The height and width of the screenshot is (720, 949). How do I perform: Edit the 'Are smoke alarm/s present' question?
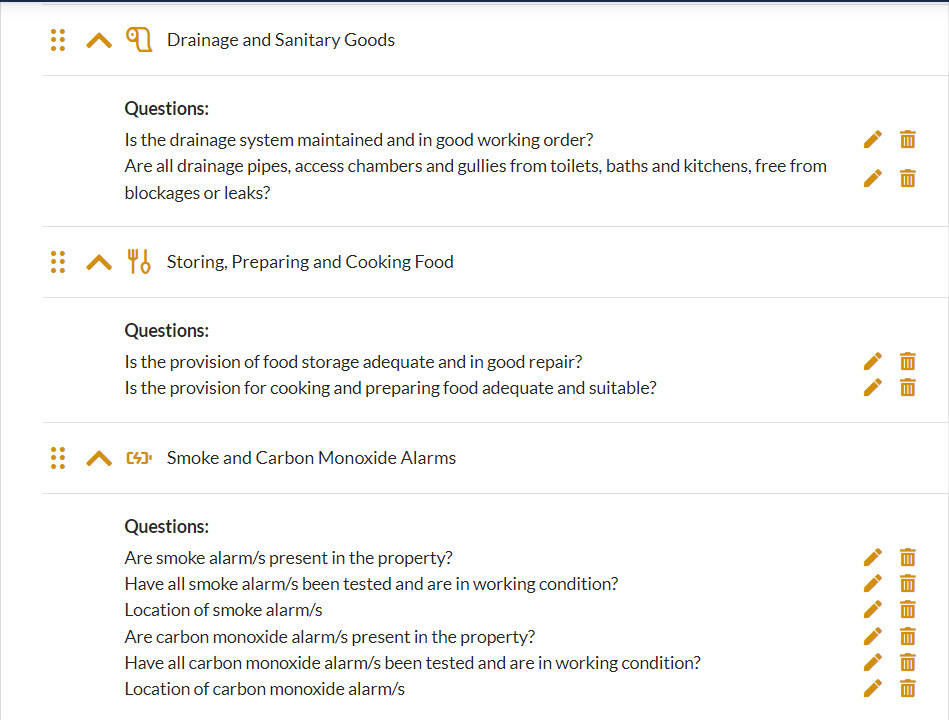(872, 558)
